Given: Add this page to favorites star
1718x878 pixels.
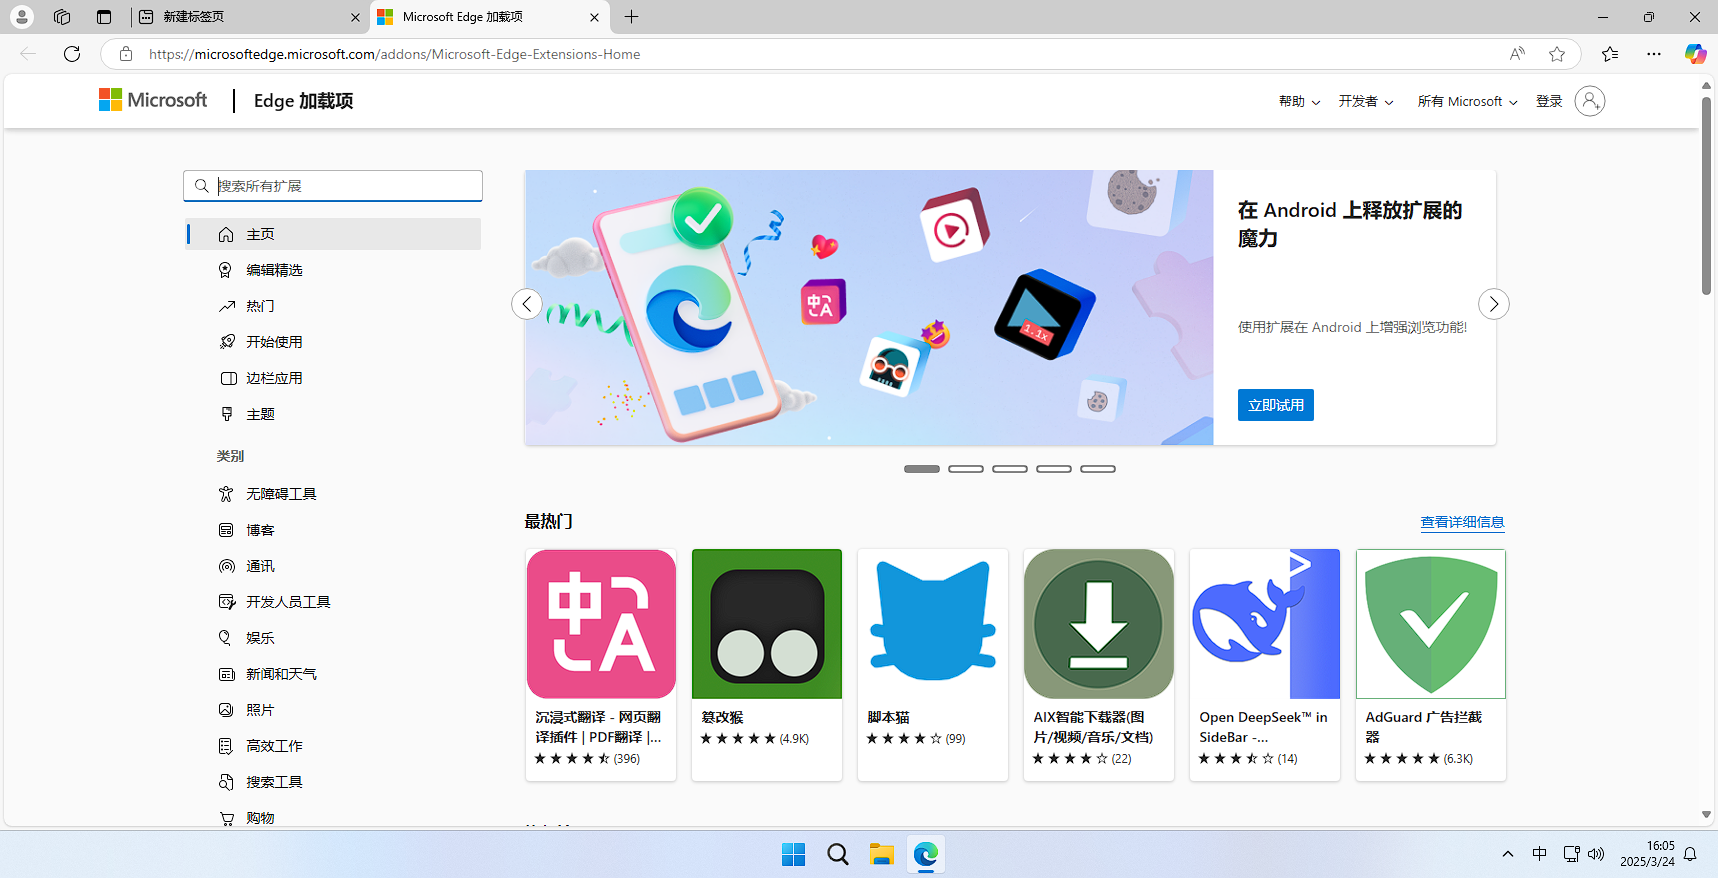Looking at the screenshot, I should point(1557,54).
